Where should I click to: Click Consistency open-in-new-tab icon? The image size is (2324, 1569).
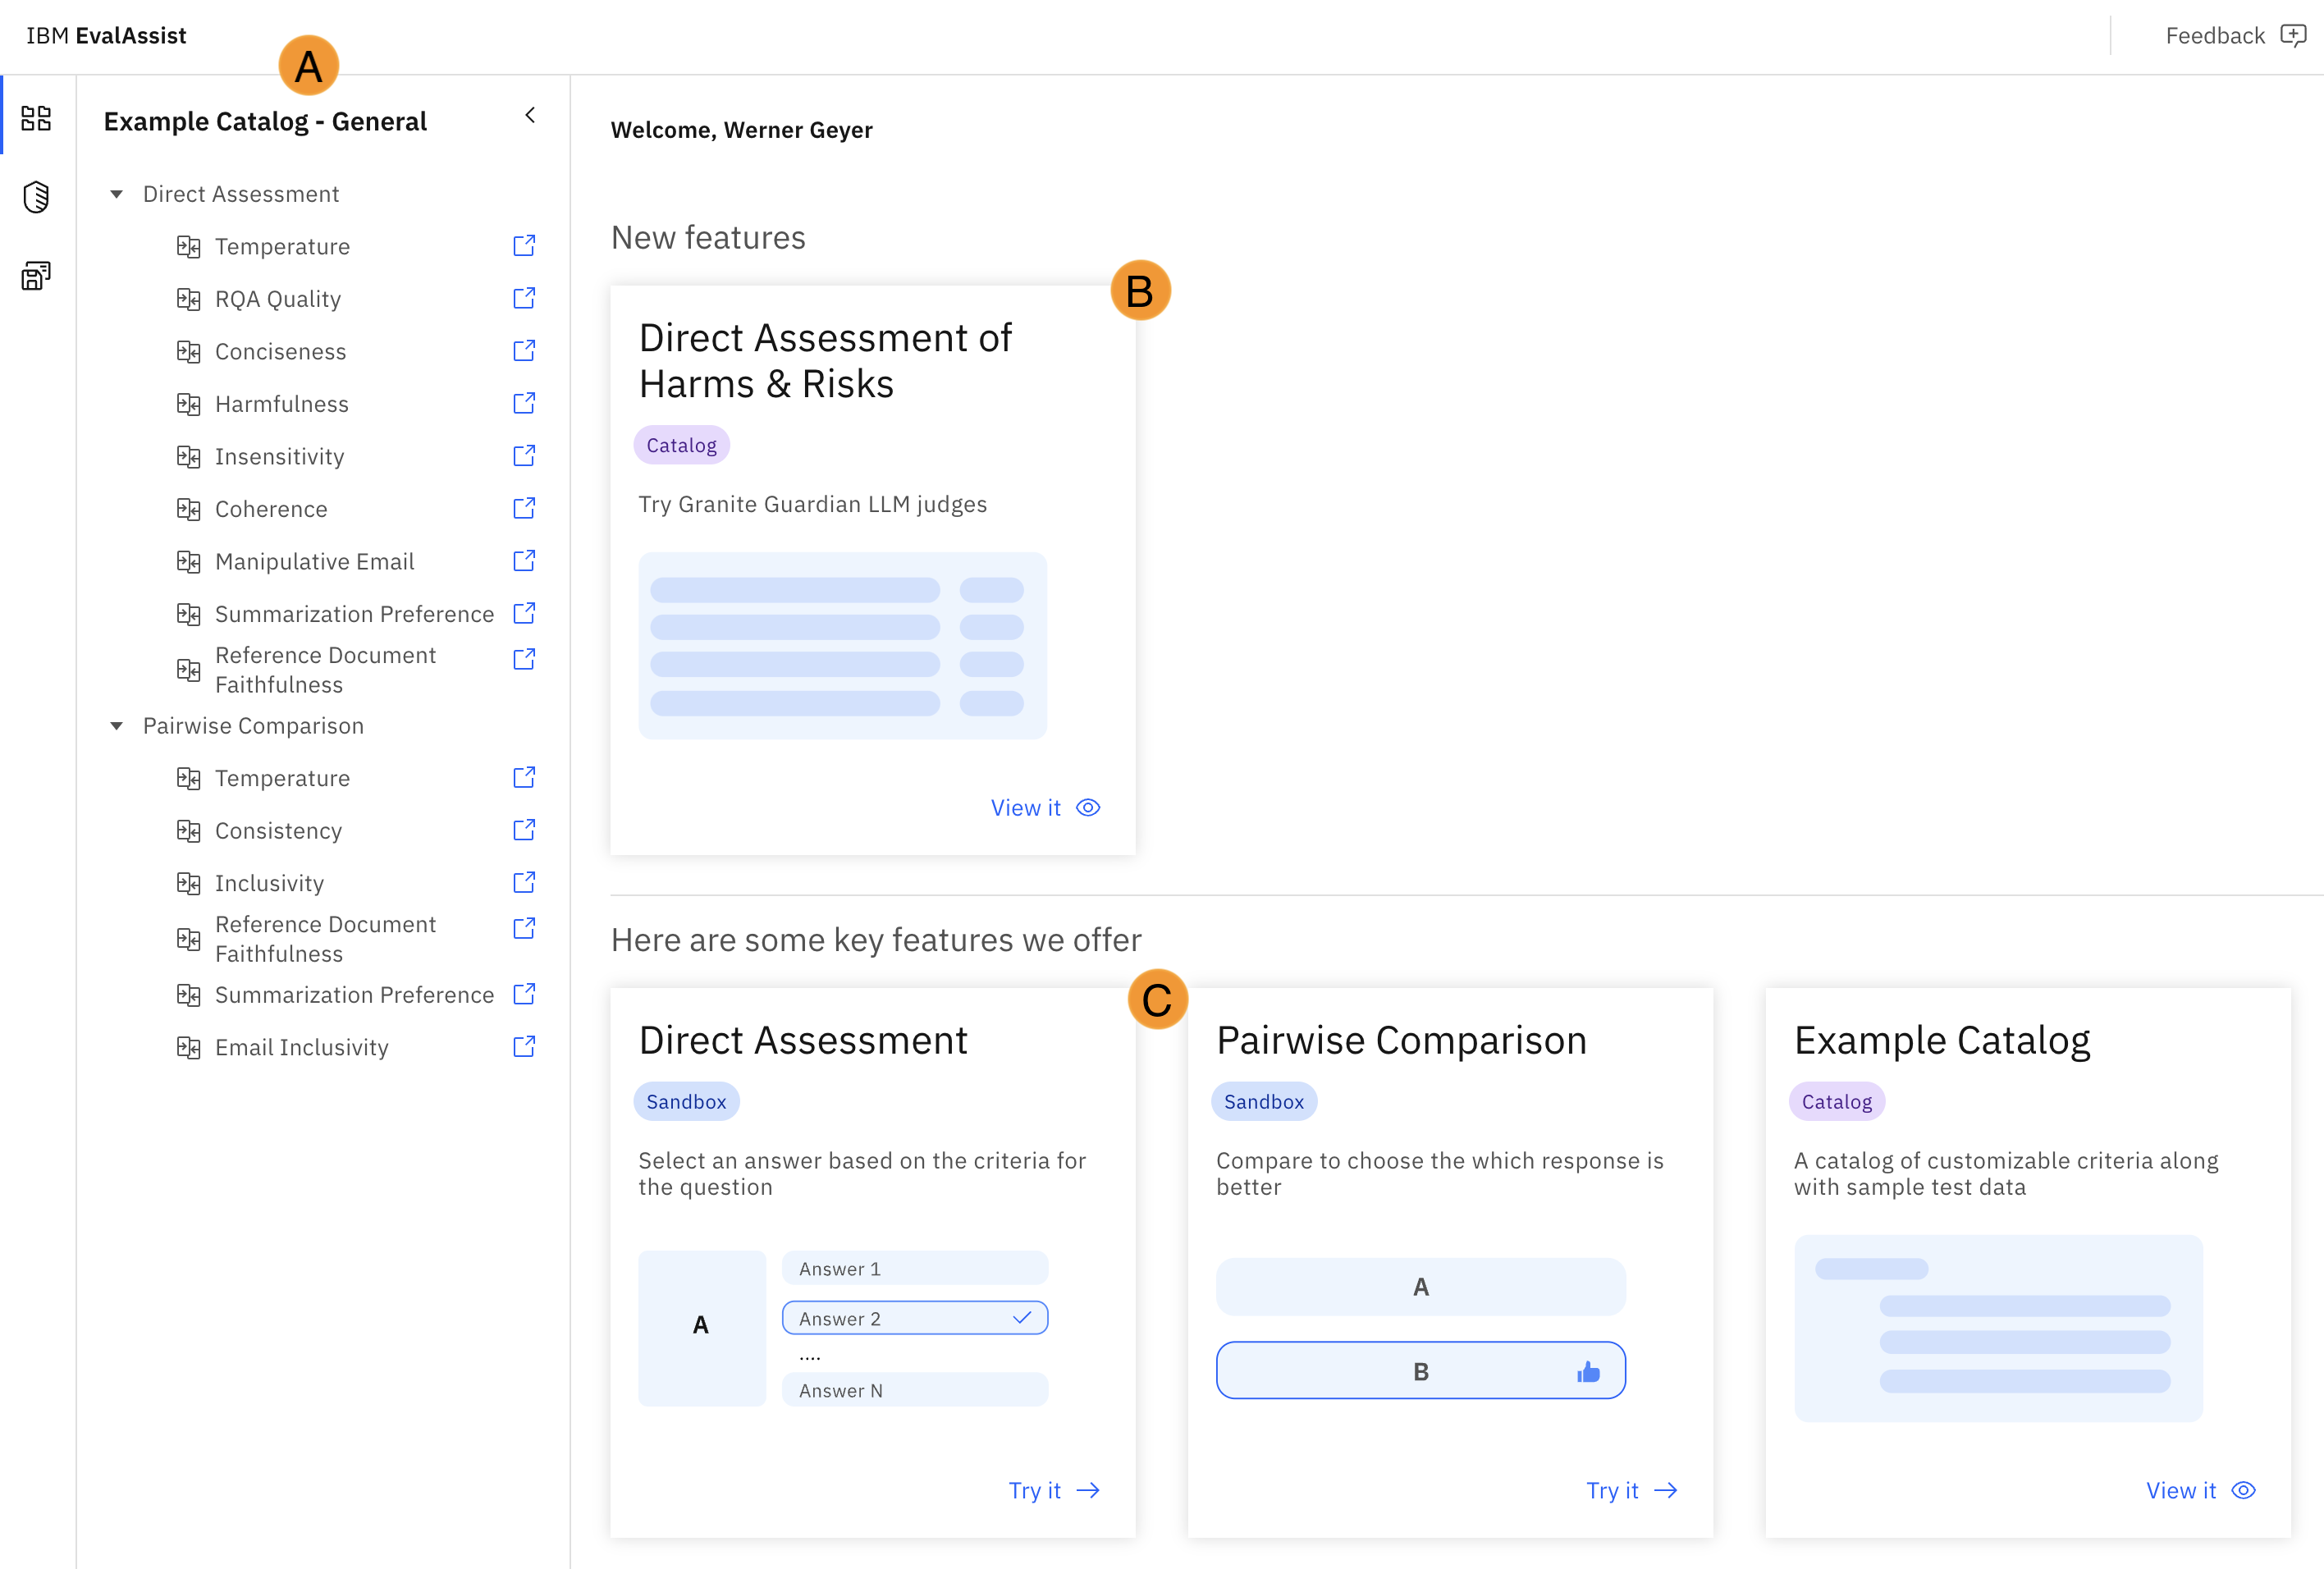pos(524,830)
